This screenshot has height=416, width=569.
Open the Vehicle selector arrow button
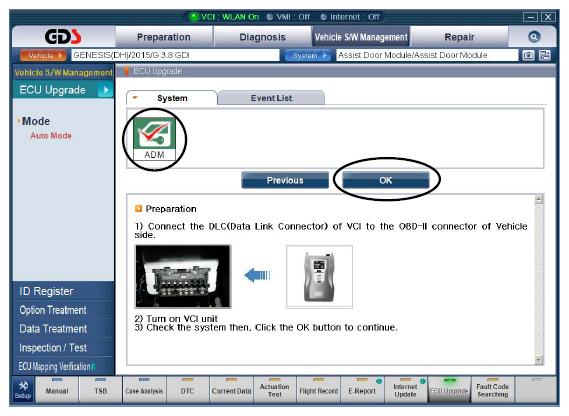pyautogui.click(x=43, y=56)
